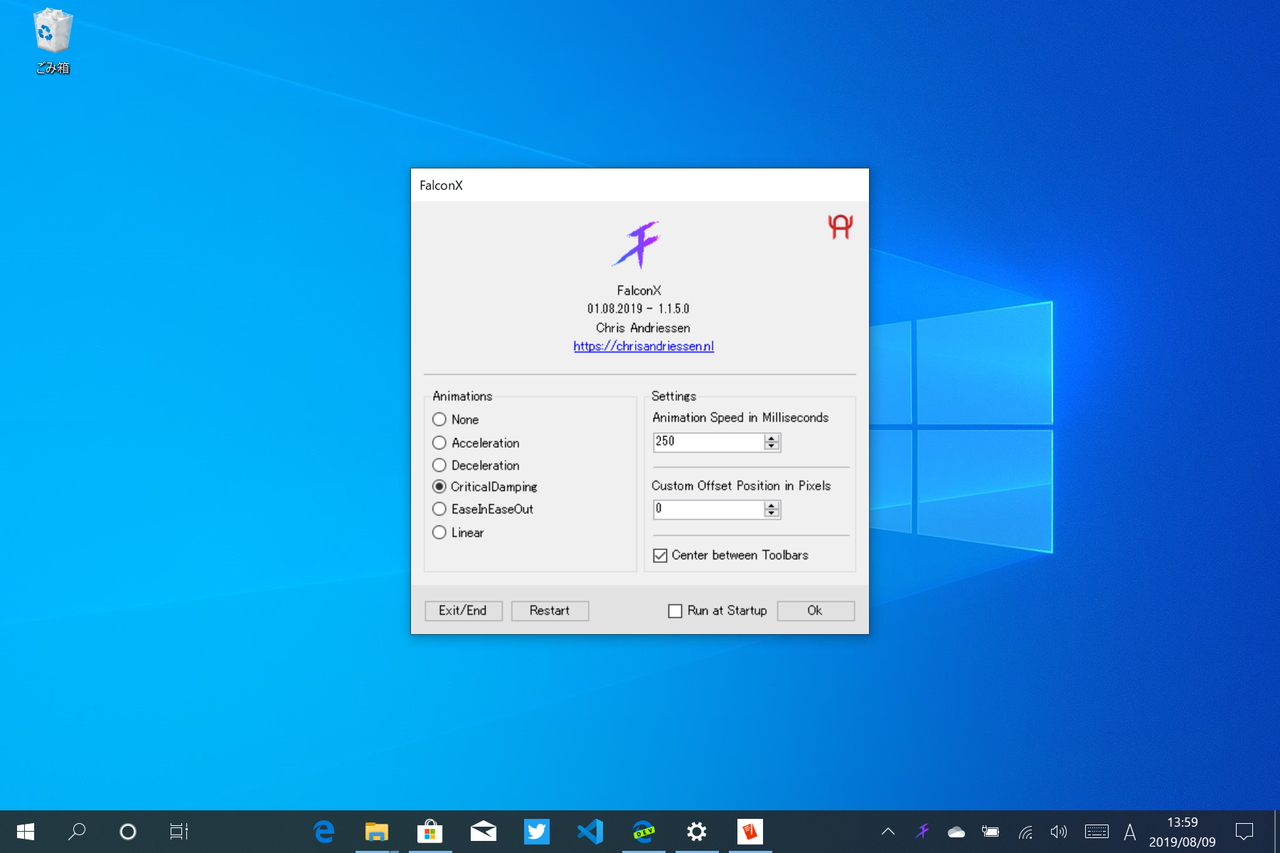This screenshot has width=1280, height=853.
Task: Enable Run at Startup
Action: 675,610
